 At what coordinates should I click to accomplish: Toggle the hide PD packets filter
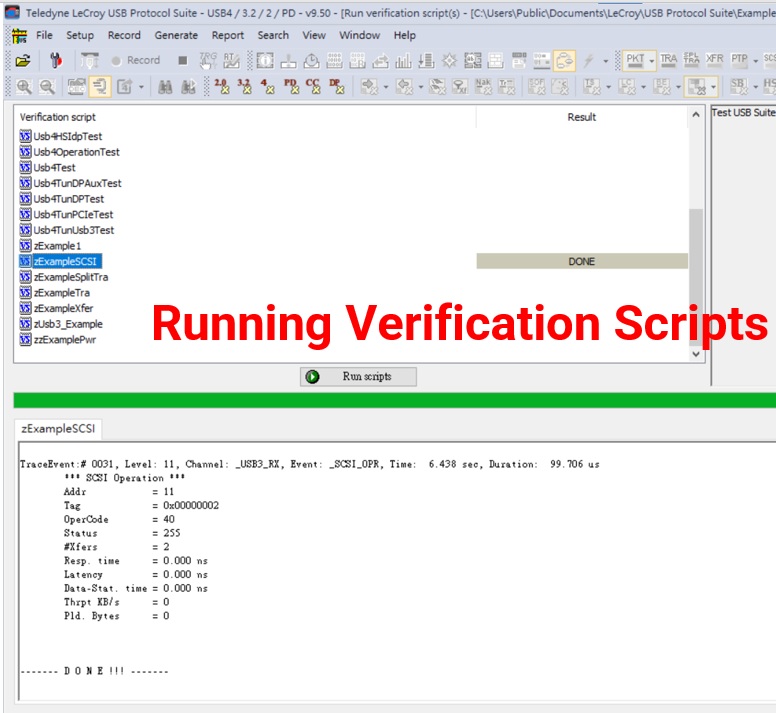(x=291, y=87)
